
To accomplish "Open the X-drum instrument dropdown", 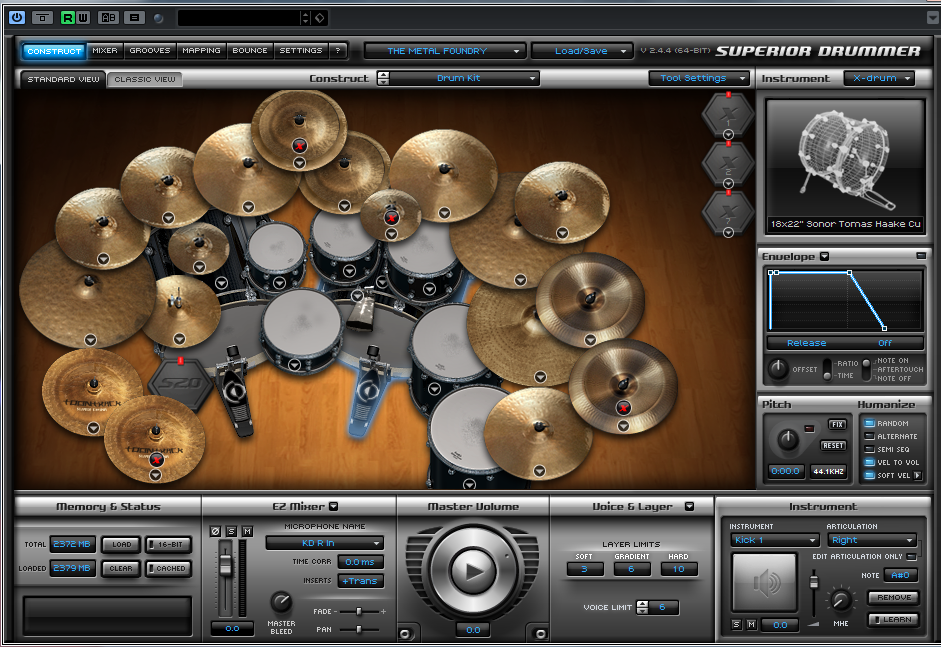I will tap(879, 78).
